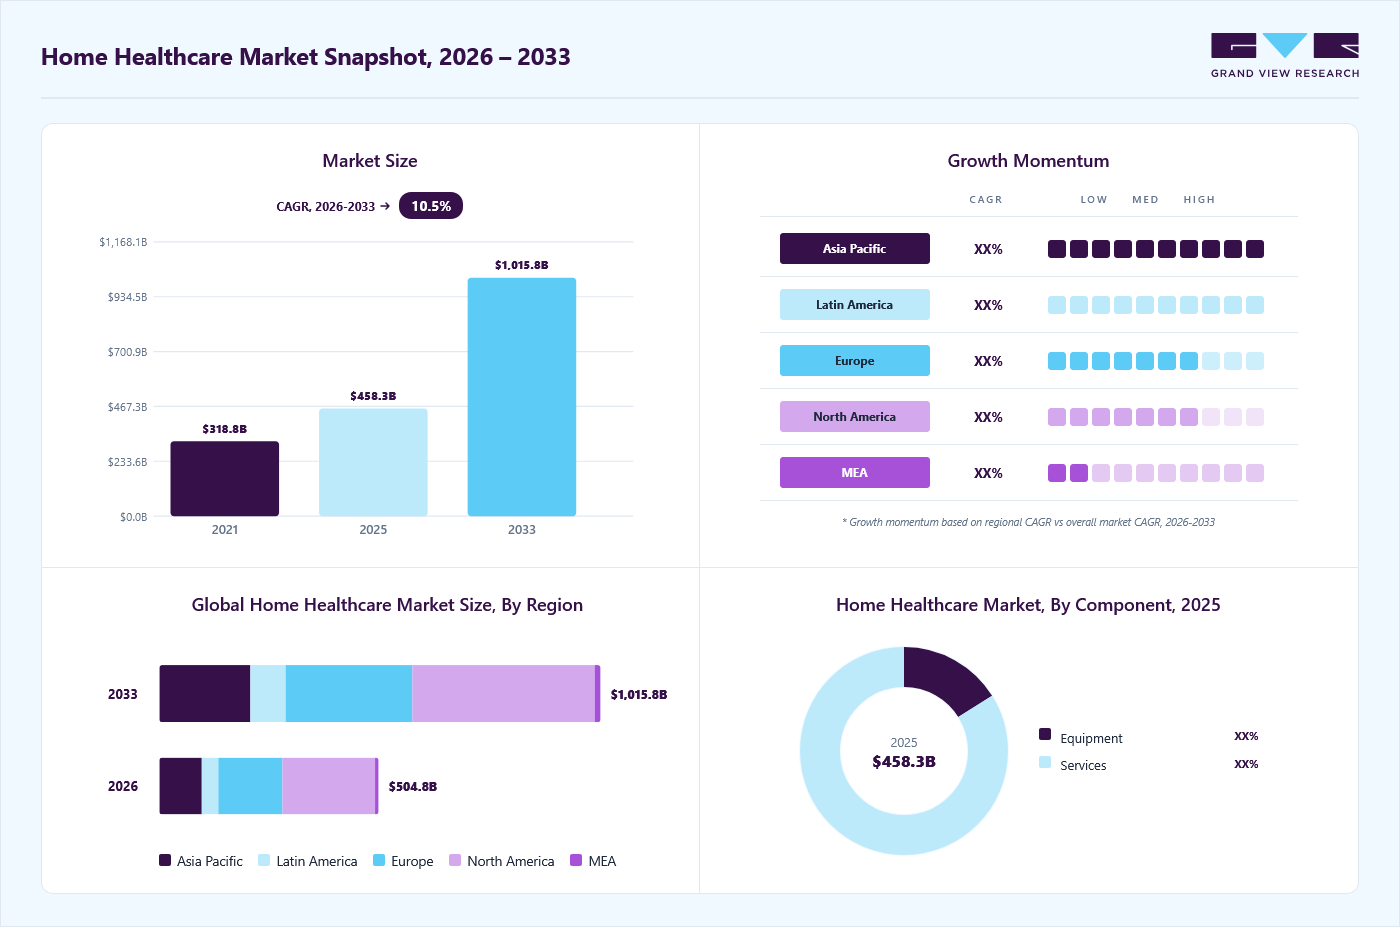Select the "$700.9B" axis label
The height and width of the screenshot is (927, 1400).
127,352
